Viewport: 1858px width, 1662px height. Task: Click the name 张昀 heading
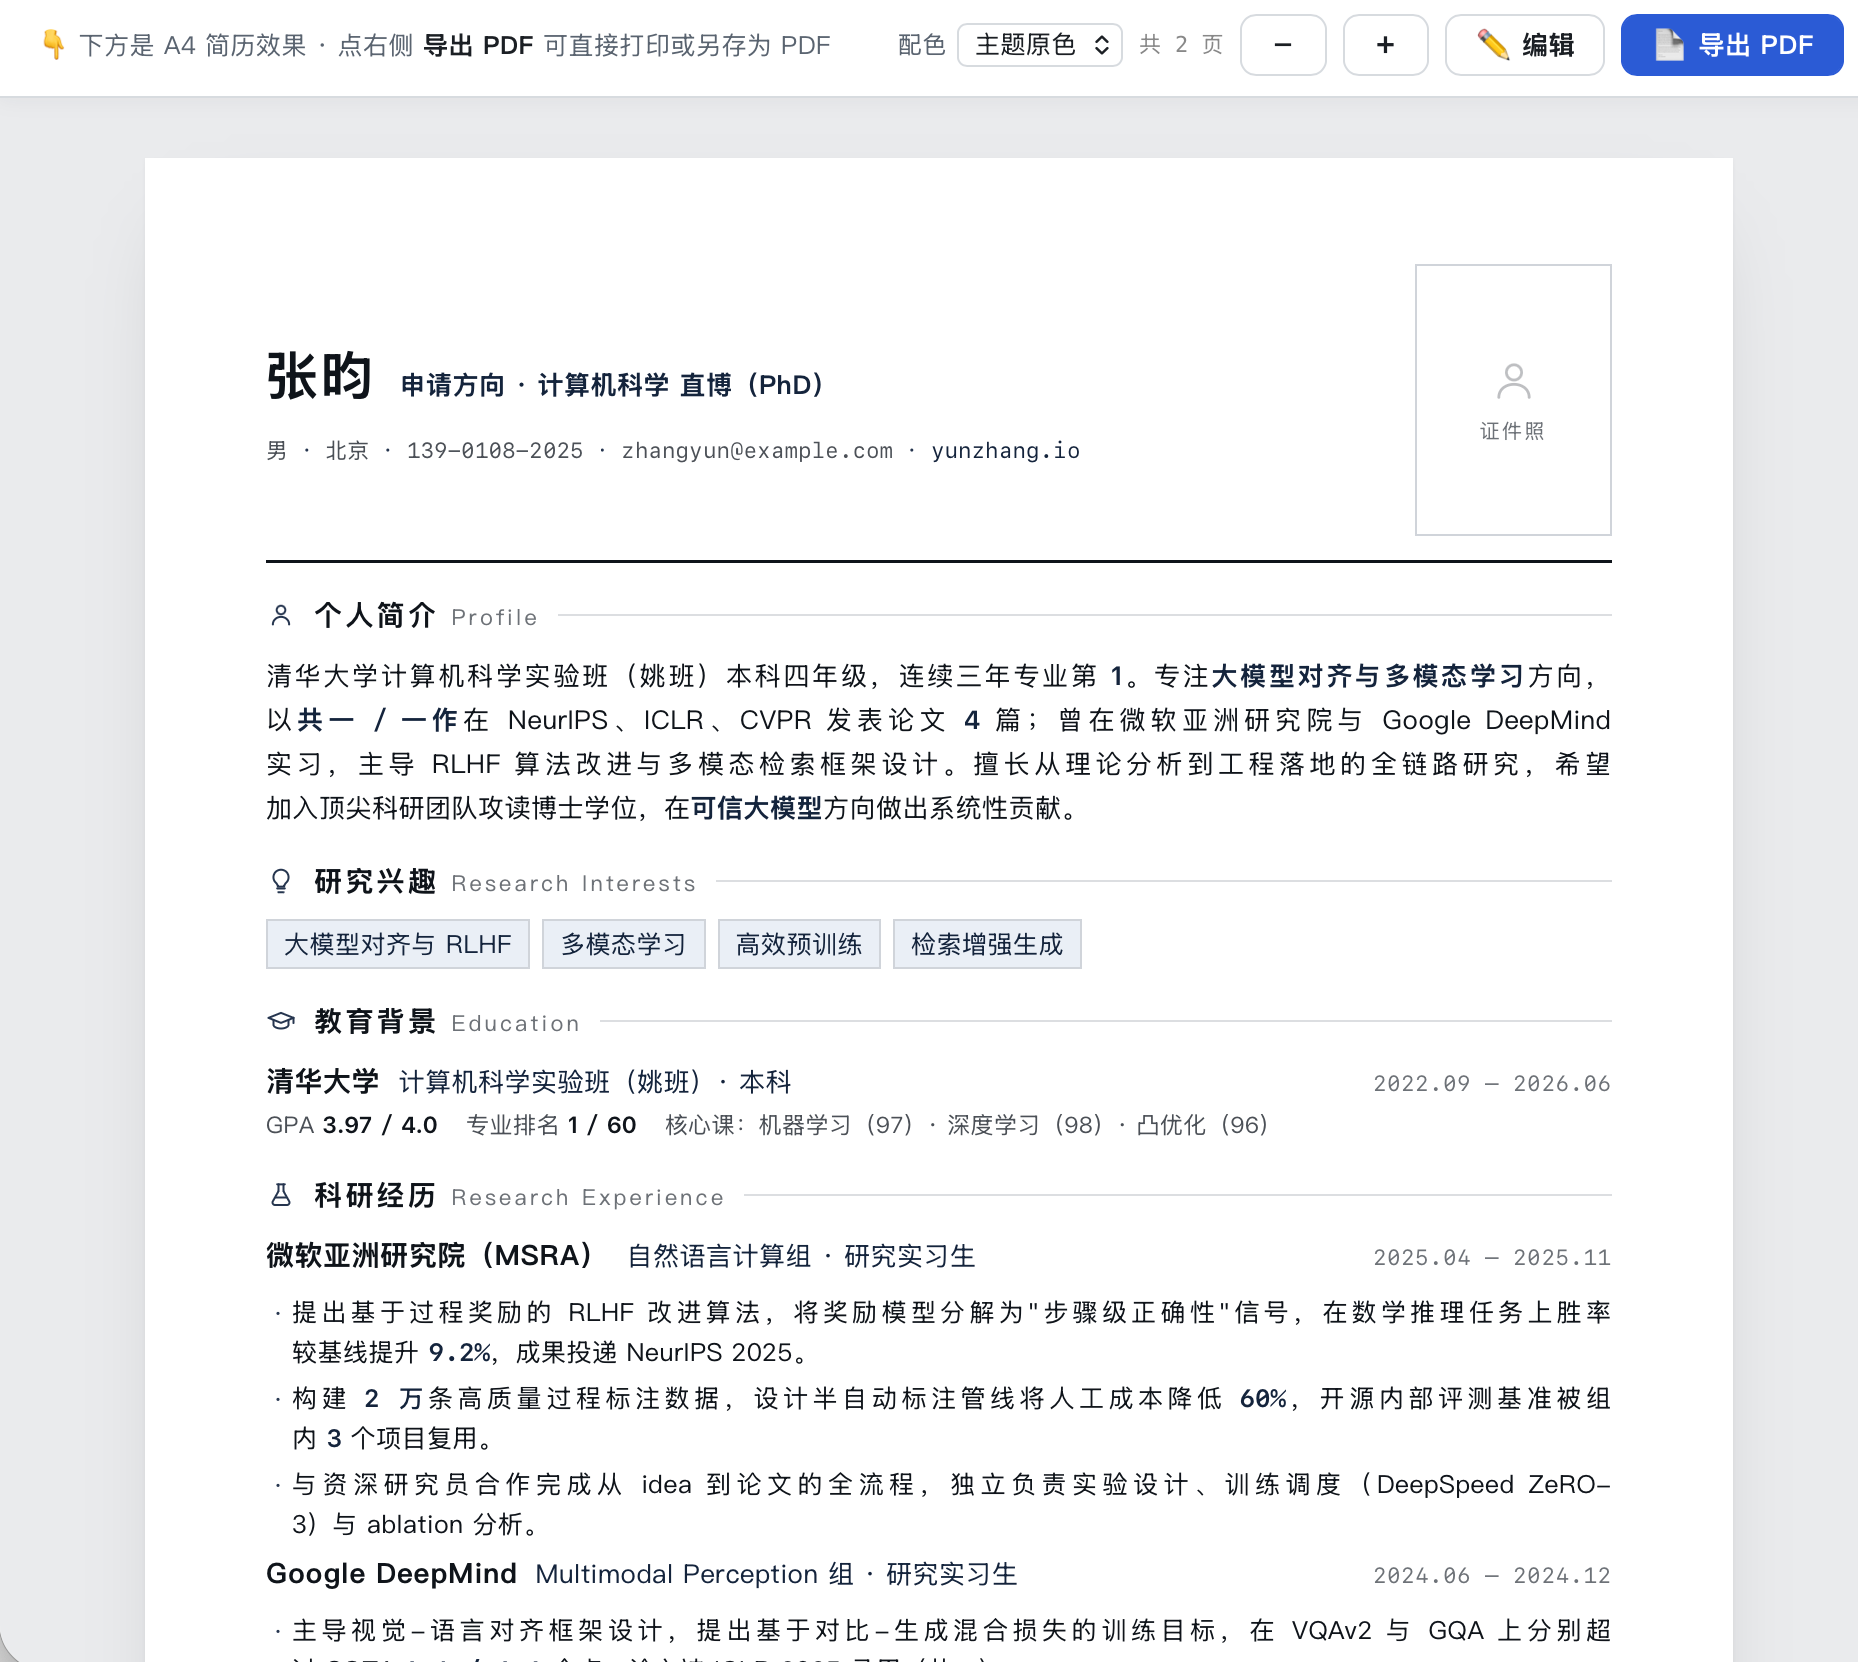[319, 377]
